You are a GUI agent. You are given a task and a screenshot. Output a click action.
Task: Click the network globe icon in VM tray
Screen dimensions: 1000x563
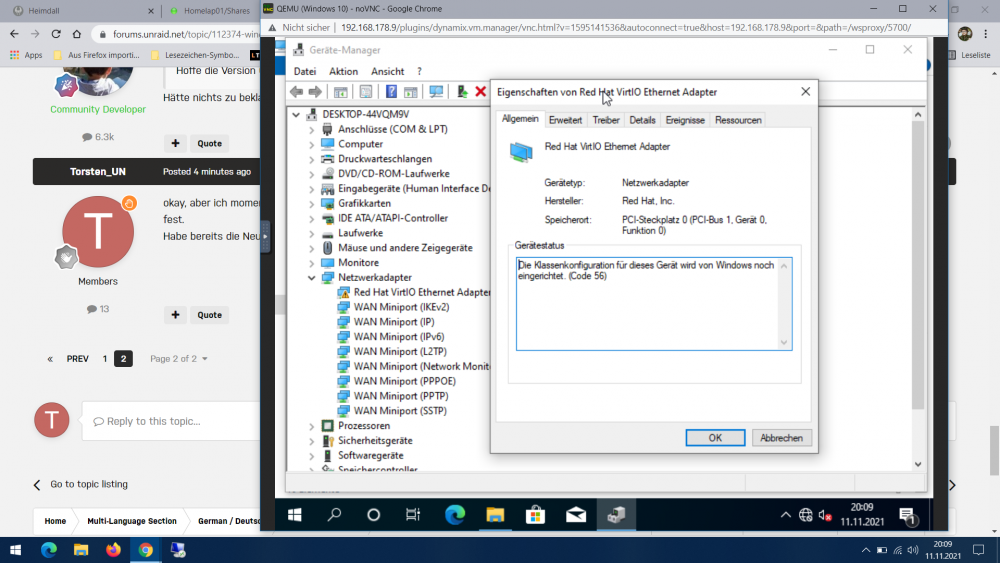coord(805,515)
